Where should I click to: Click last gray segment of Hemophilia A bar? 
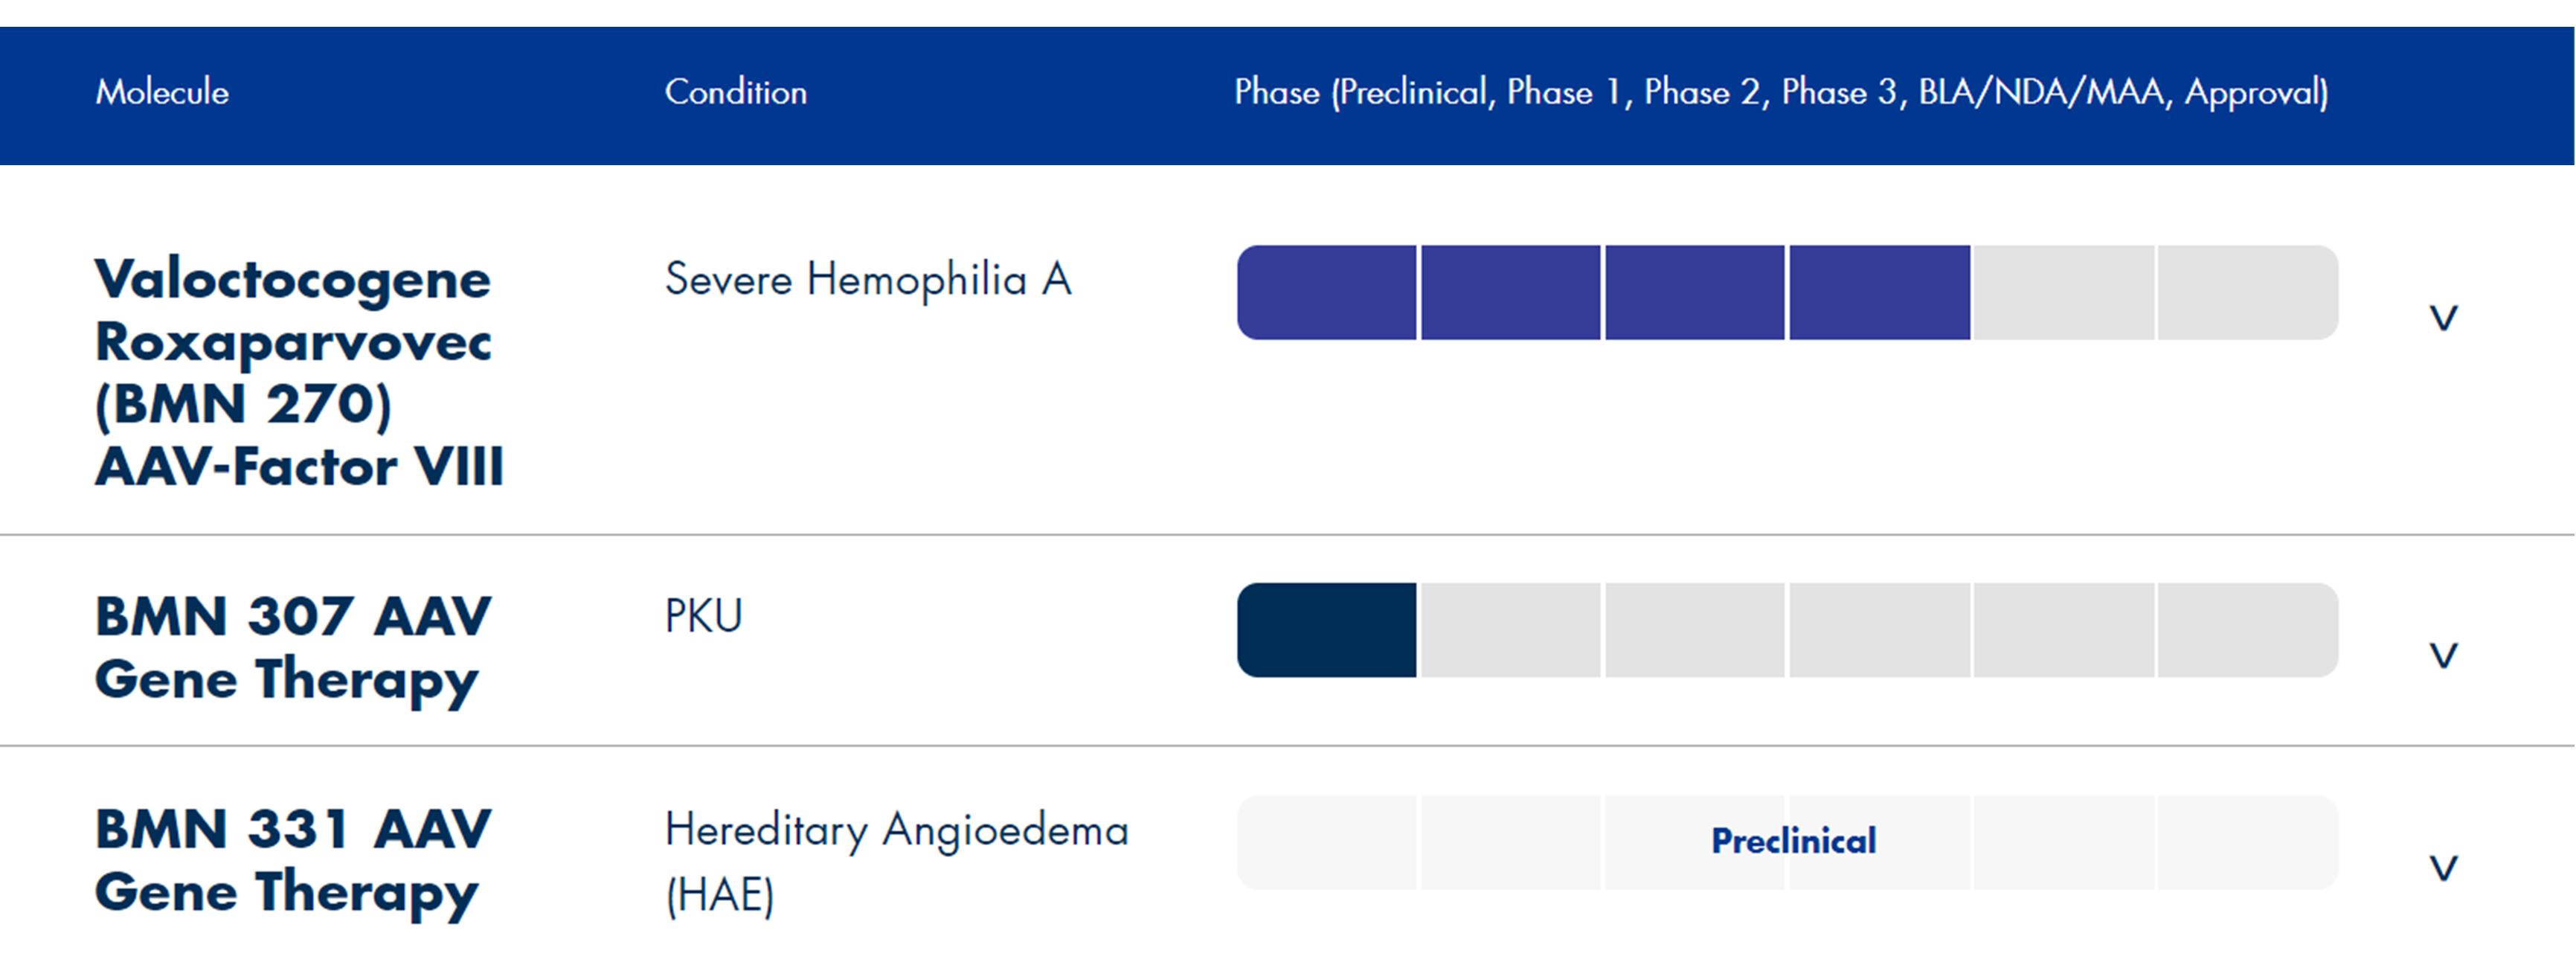(x=2247, y=292)
